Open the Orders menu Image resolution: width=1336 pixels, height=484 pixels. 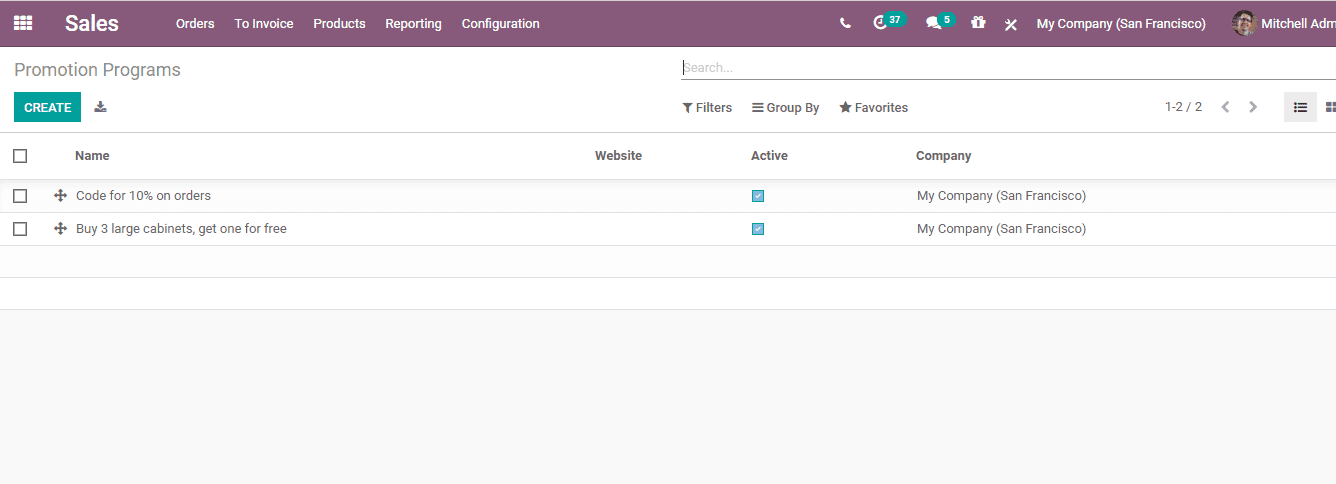click(195, 23)
